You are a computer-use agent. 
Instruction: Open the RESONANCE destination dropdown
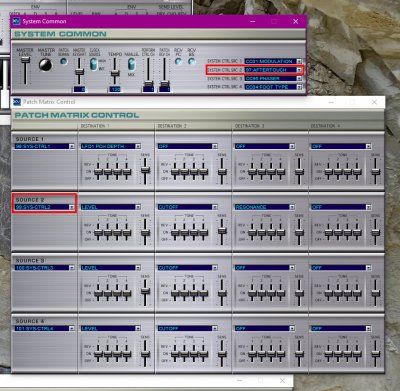(x=265, y=207)
